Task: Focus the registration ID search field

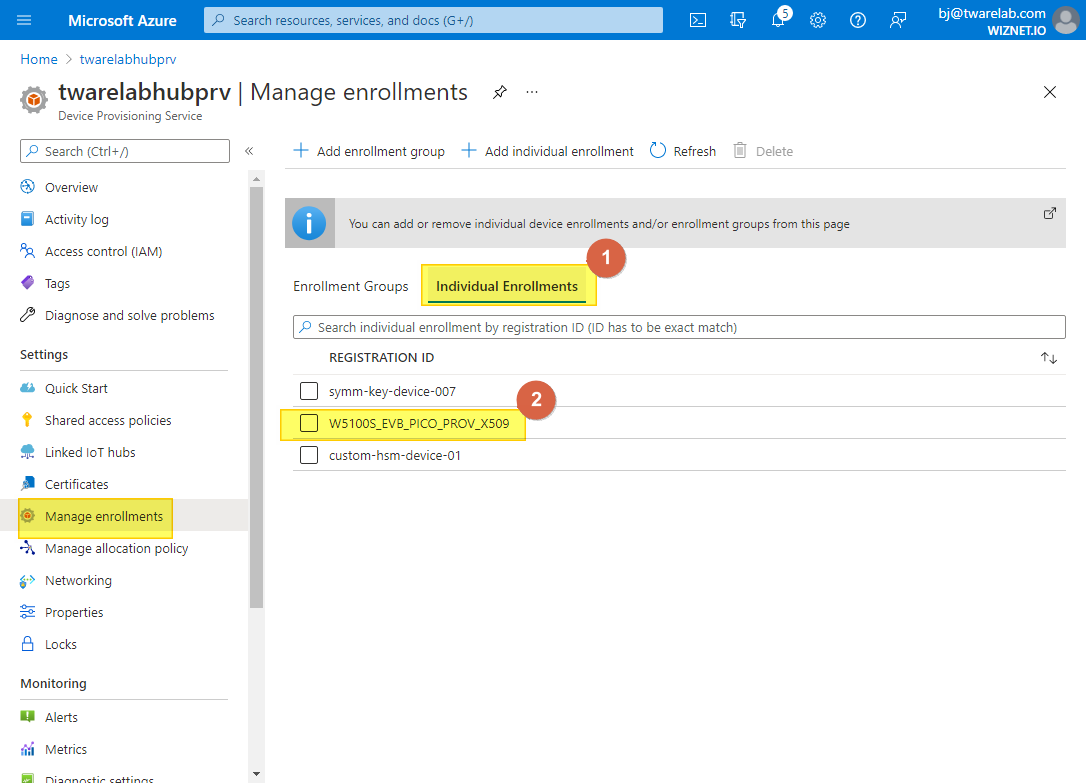Action: point(679,327)
